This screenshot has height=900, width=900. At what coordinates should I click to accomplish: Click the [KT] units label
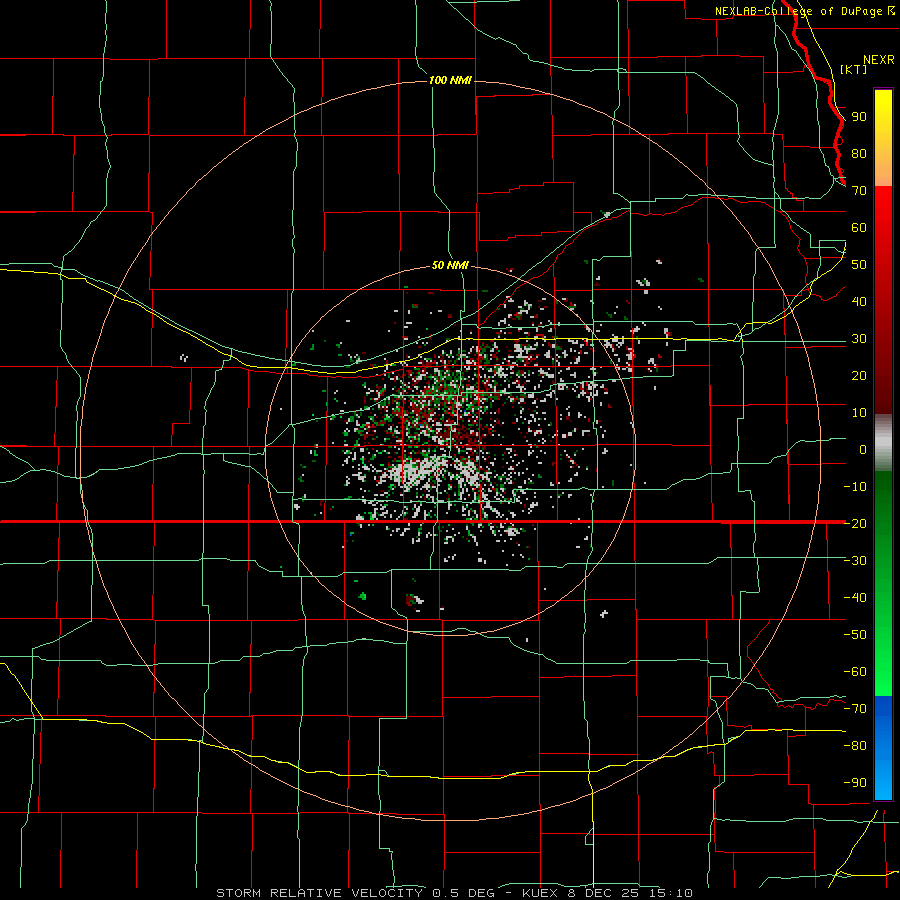tap(853, 69)
